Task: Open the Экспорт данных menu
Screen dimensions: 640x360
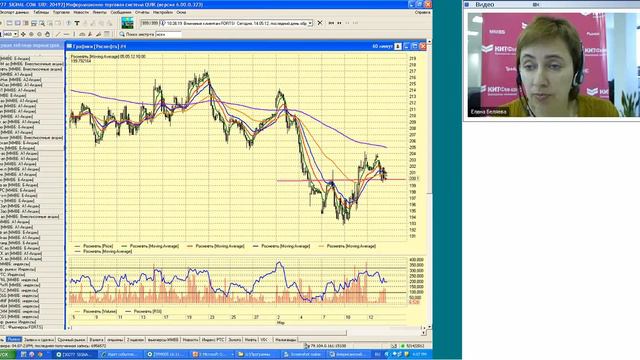Action: (13, 13)
